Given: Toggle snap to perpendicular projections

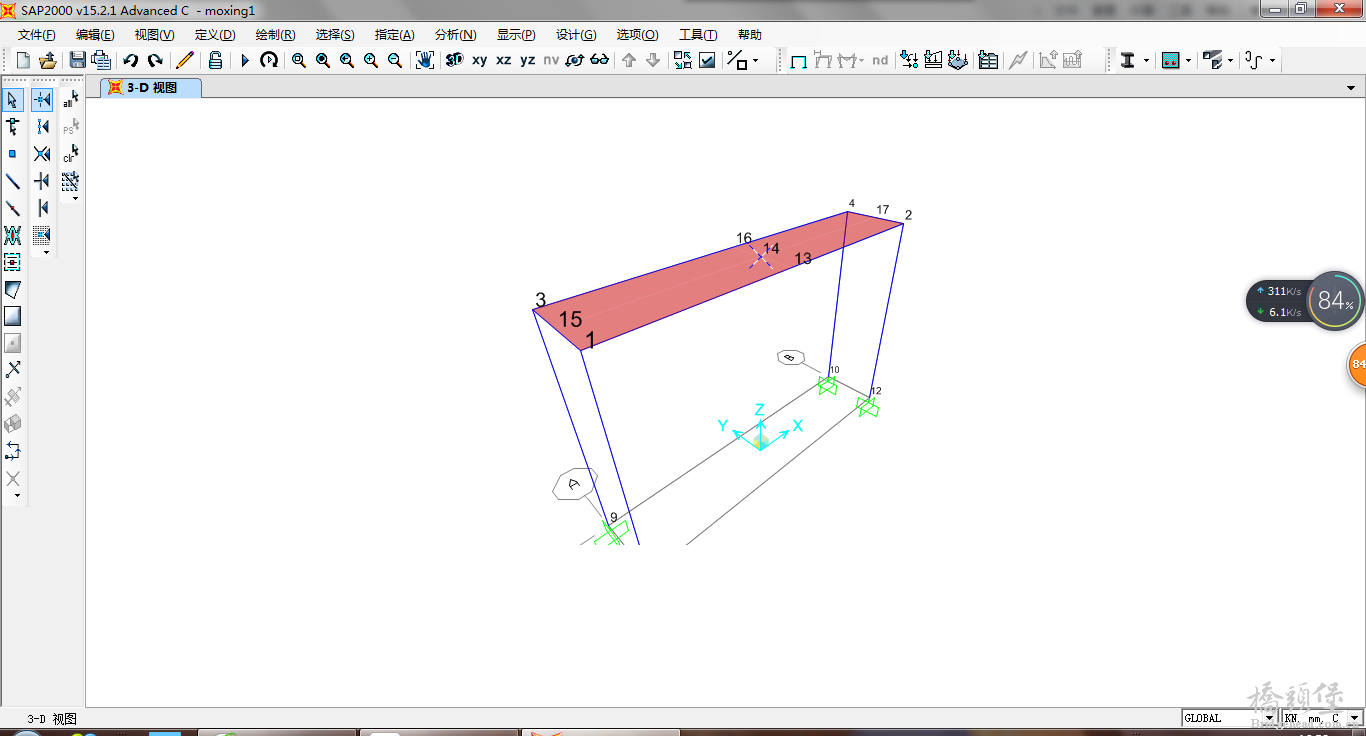Looking at the screenshot, I should coord(42,181).
